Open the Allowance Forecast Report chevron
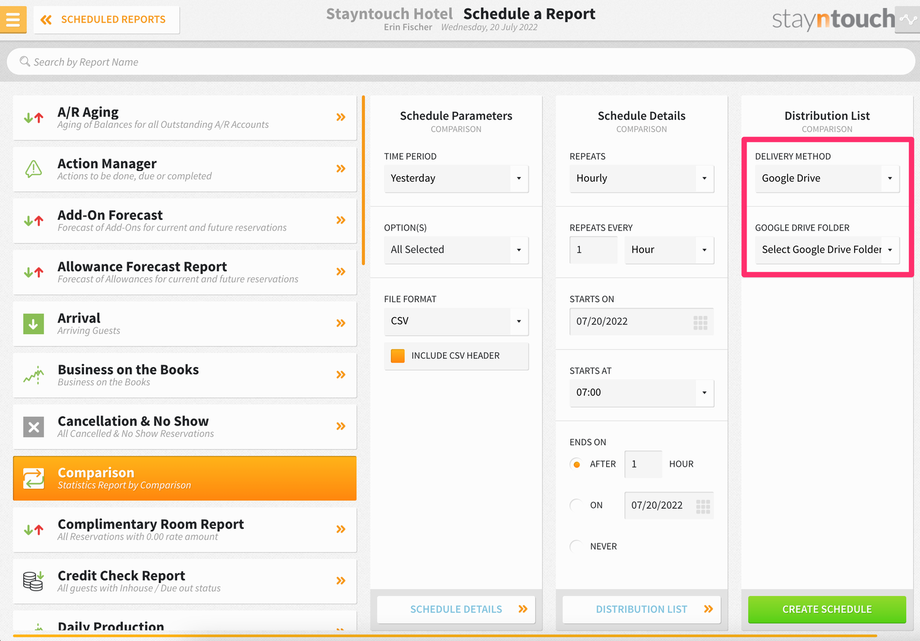The height and width of the screenshot is (641, 920). point(341,272)
